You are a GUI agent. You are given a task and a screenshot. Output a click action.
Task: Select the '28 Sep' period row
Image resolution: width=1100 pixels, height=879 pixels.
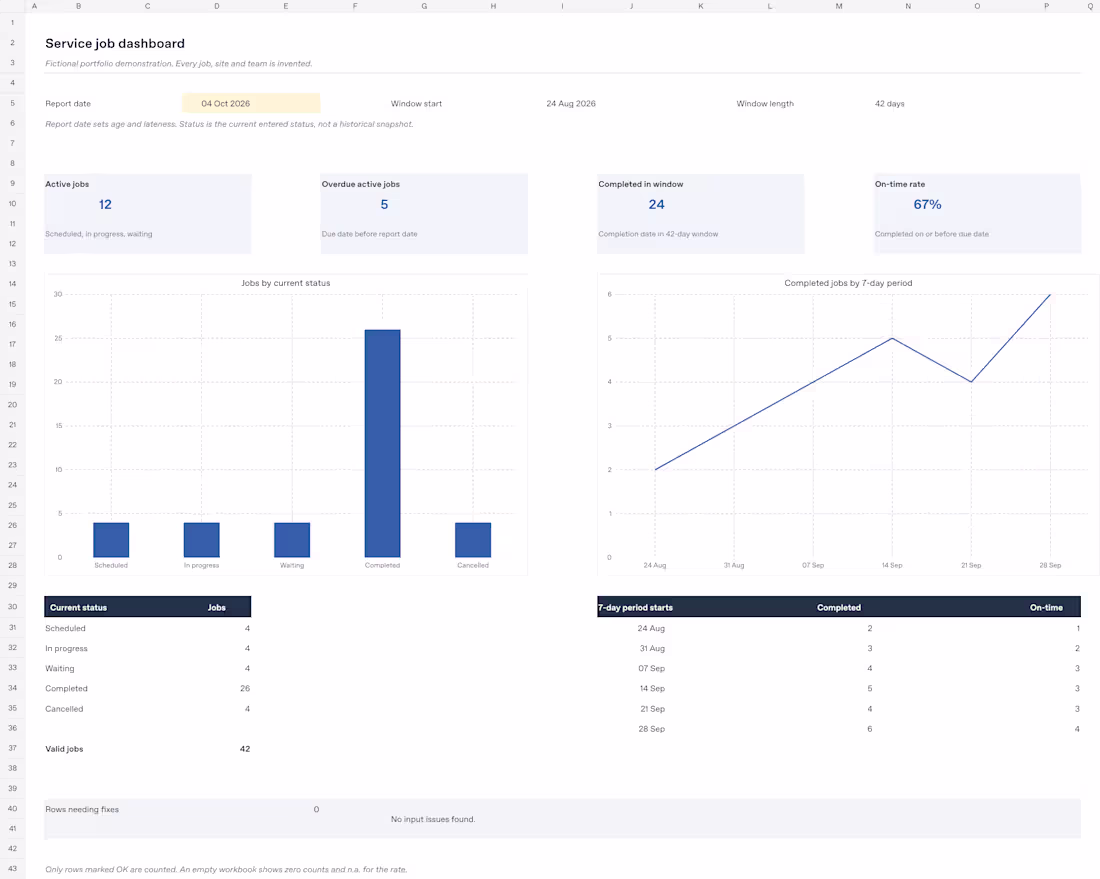coord(839,729)
